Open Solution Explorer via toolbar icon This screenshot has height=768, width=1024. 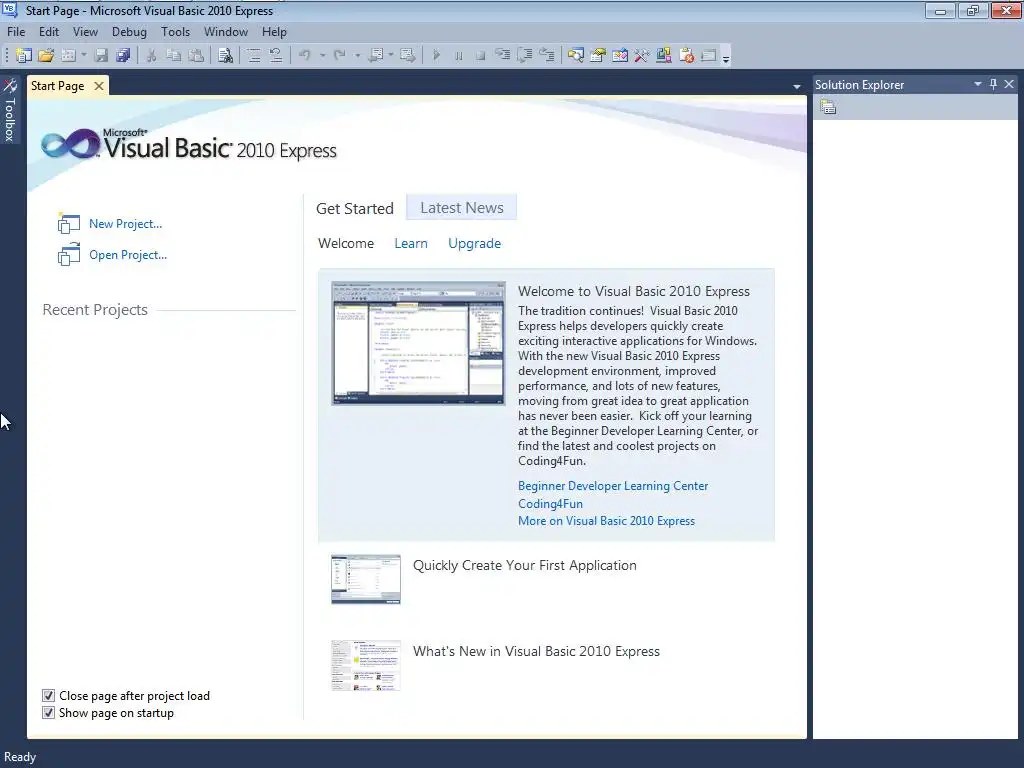(x=575, y=56)
